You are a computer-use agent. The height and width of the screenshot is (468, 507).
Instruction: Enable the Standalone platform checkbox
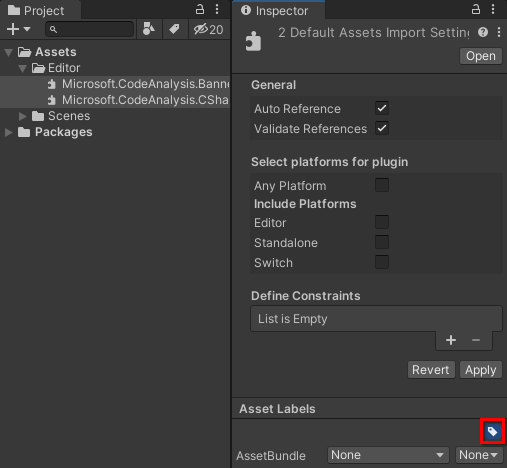pyautogui.click(x=382, y=242)
